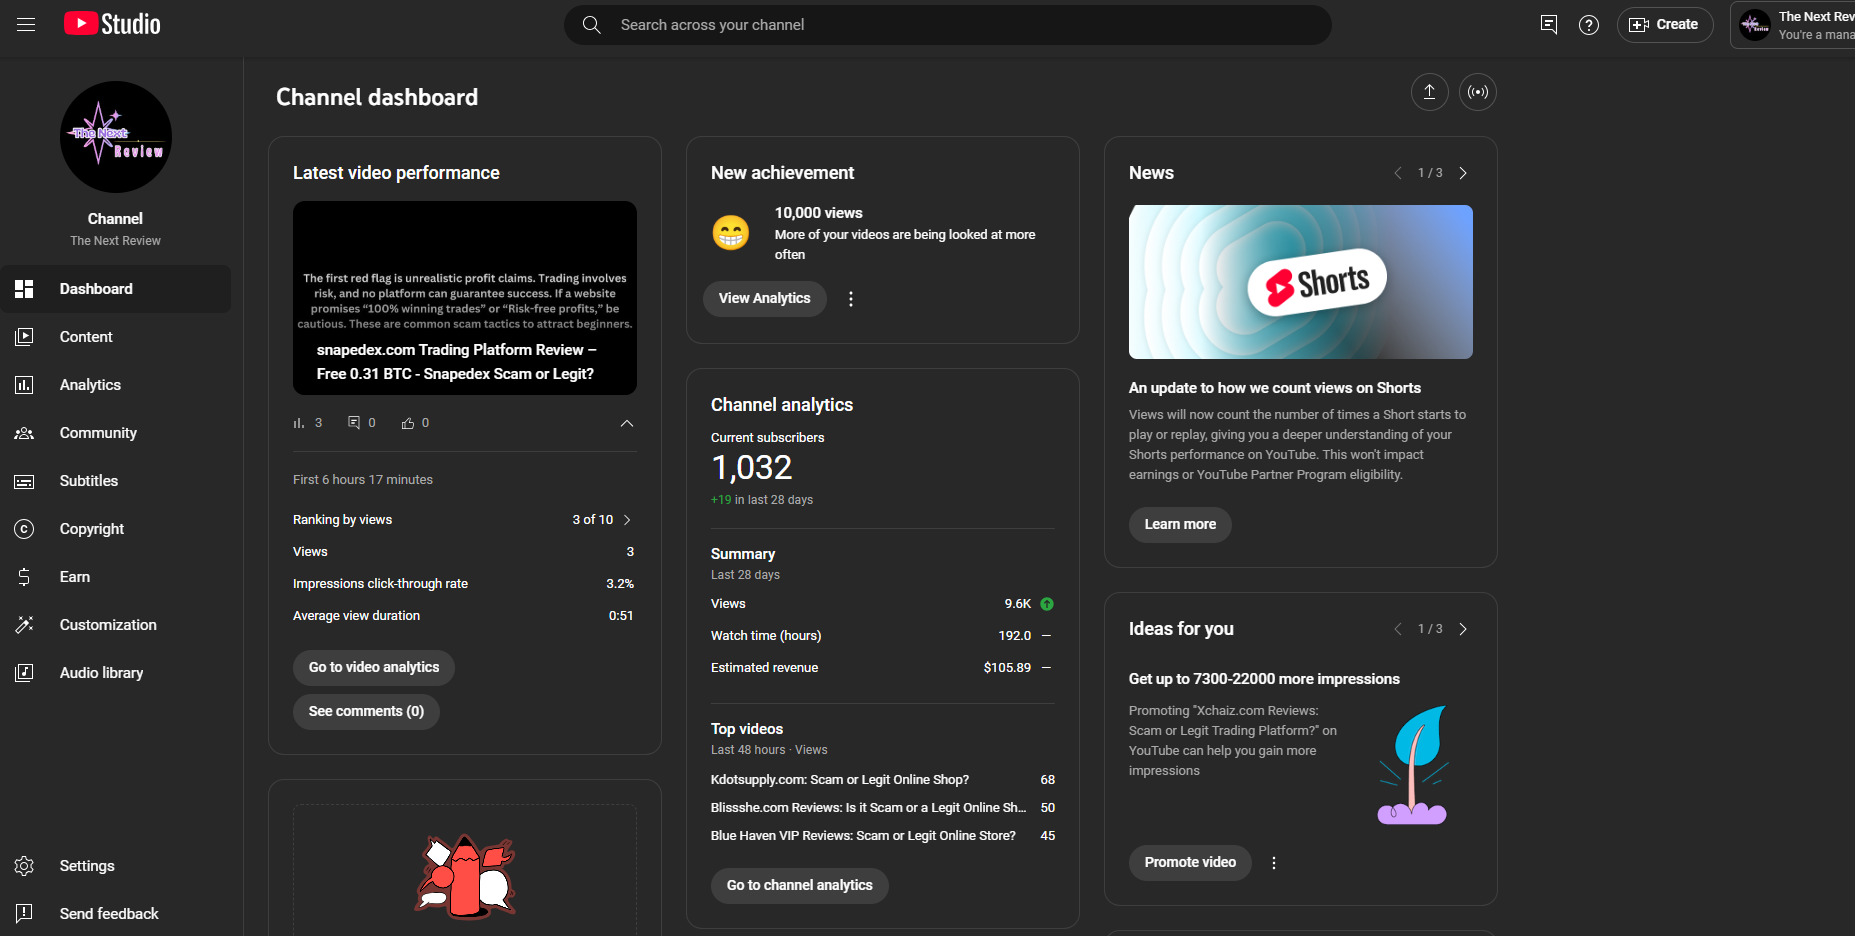The width and height of the screenshot is (1855, 936).
Task: Click the comments count icon under latest video
Action: [x=354, y=423]
